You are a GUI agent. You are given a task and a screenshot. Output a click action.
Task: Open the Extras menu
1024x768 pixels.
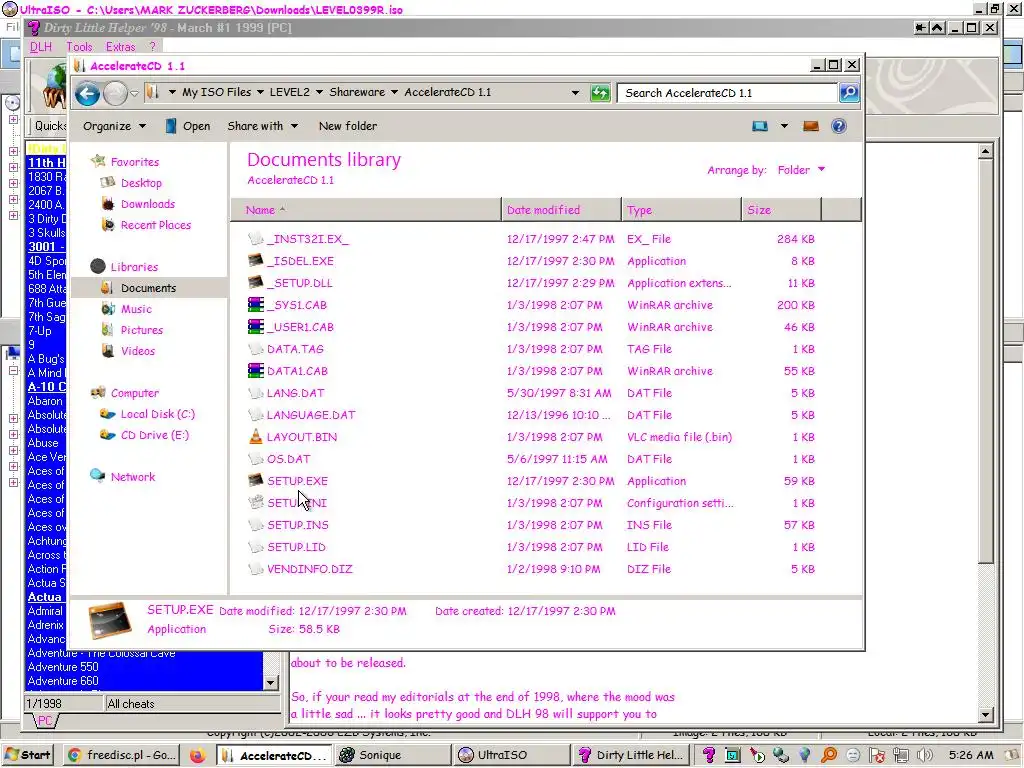click(120, 47)
